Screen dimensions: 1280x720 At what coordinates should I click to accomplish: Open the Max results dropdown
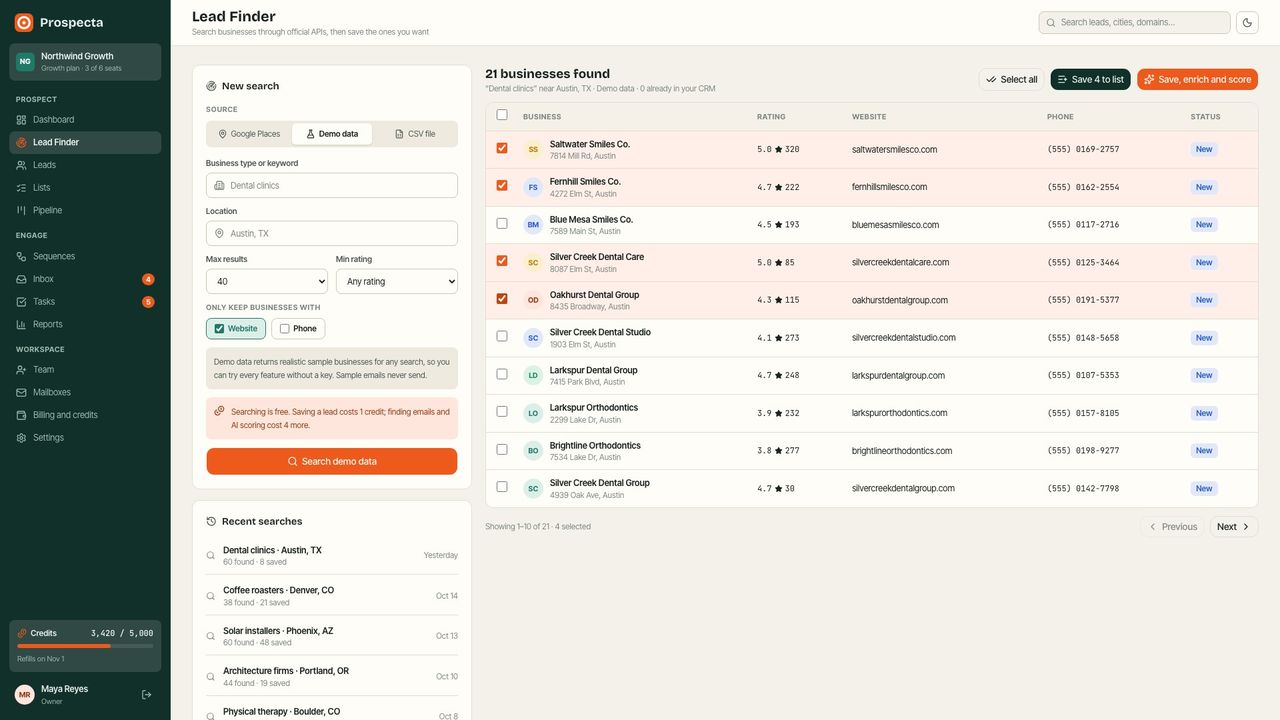267,281
